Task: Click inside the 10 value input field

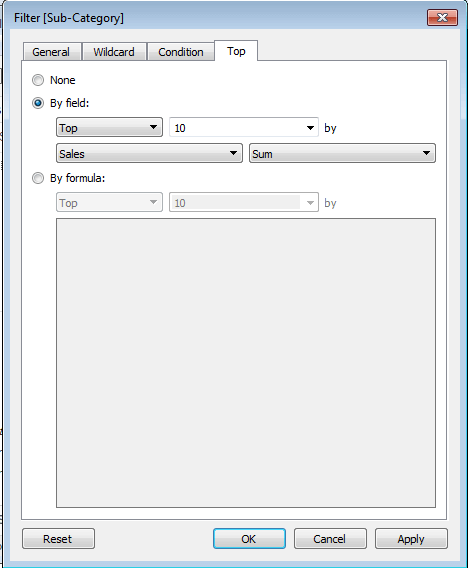Action: tap(236, 128)
